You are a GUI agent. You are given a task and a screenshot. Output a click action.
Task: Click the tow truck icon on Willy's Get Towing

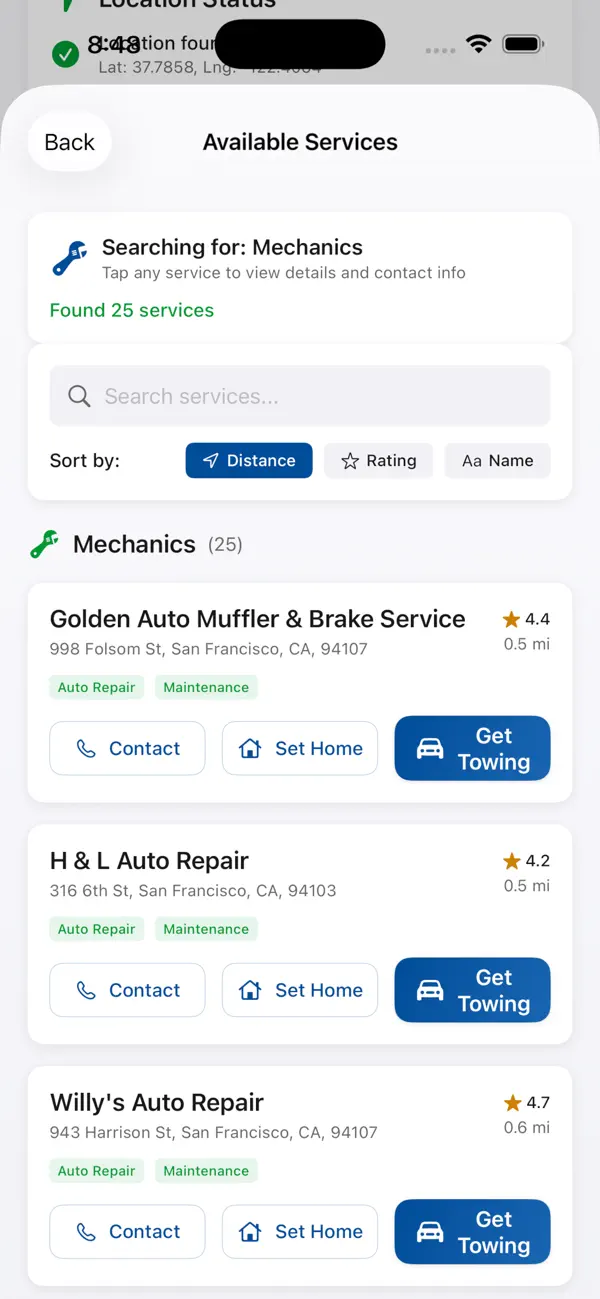pyautogui.click(x=430, y=1232)
